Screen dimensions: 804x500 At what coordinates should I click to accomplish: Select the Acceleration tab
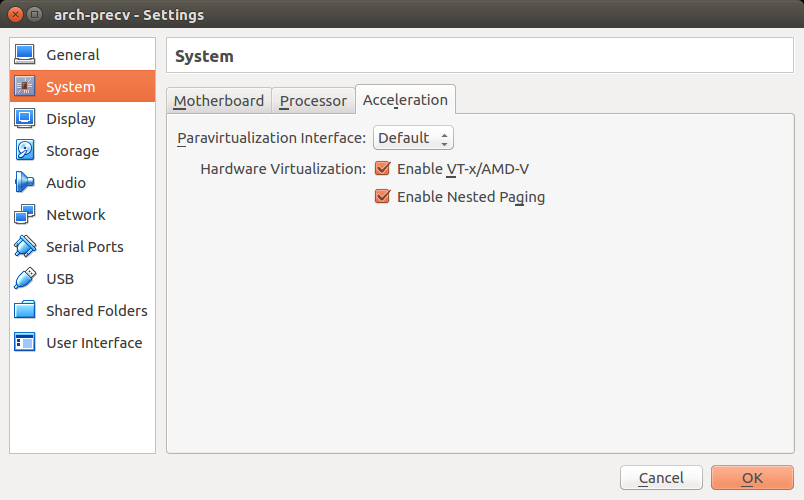(405, 99)
